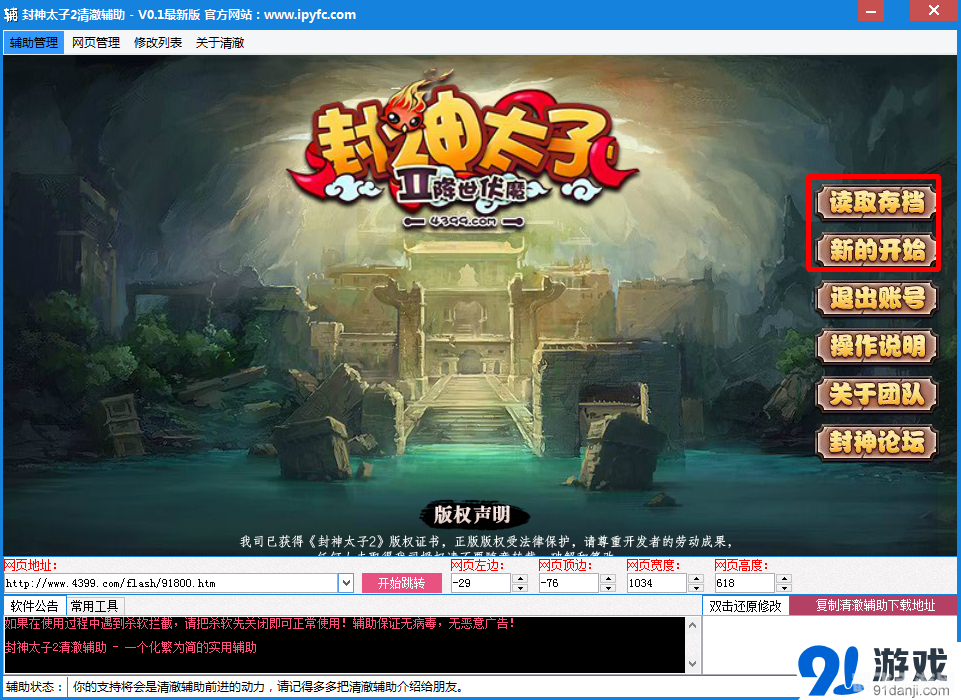Open the 封神论坛 forum from the game menu

tap(875, 443)
